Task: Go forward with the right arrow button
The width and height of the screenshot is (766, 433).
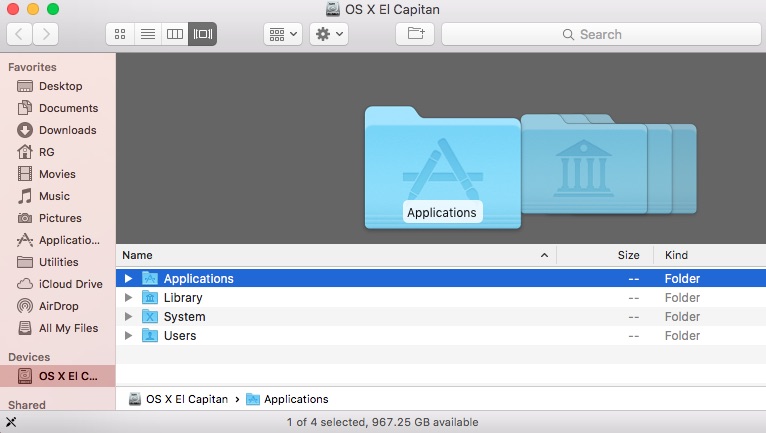Action: click(x=46, y=34)
